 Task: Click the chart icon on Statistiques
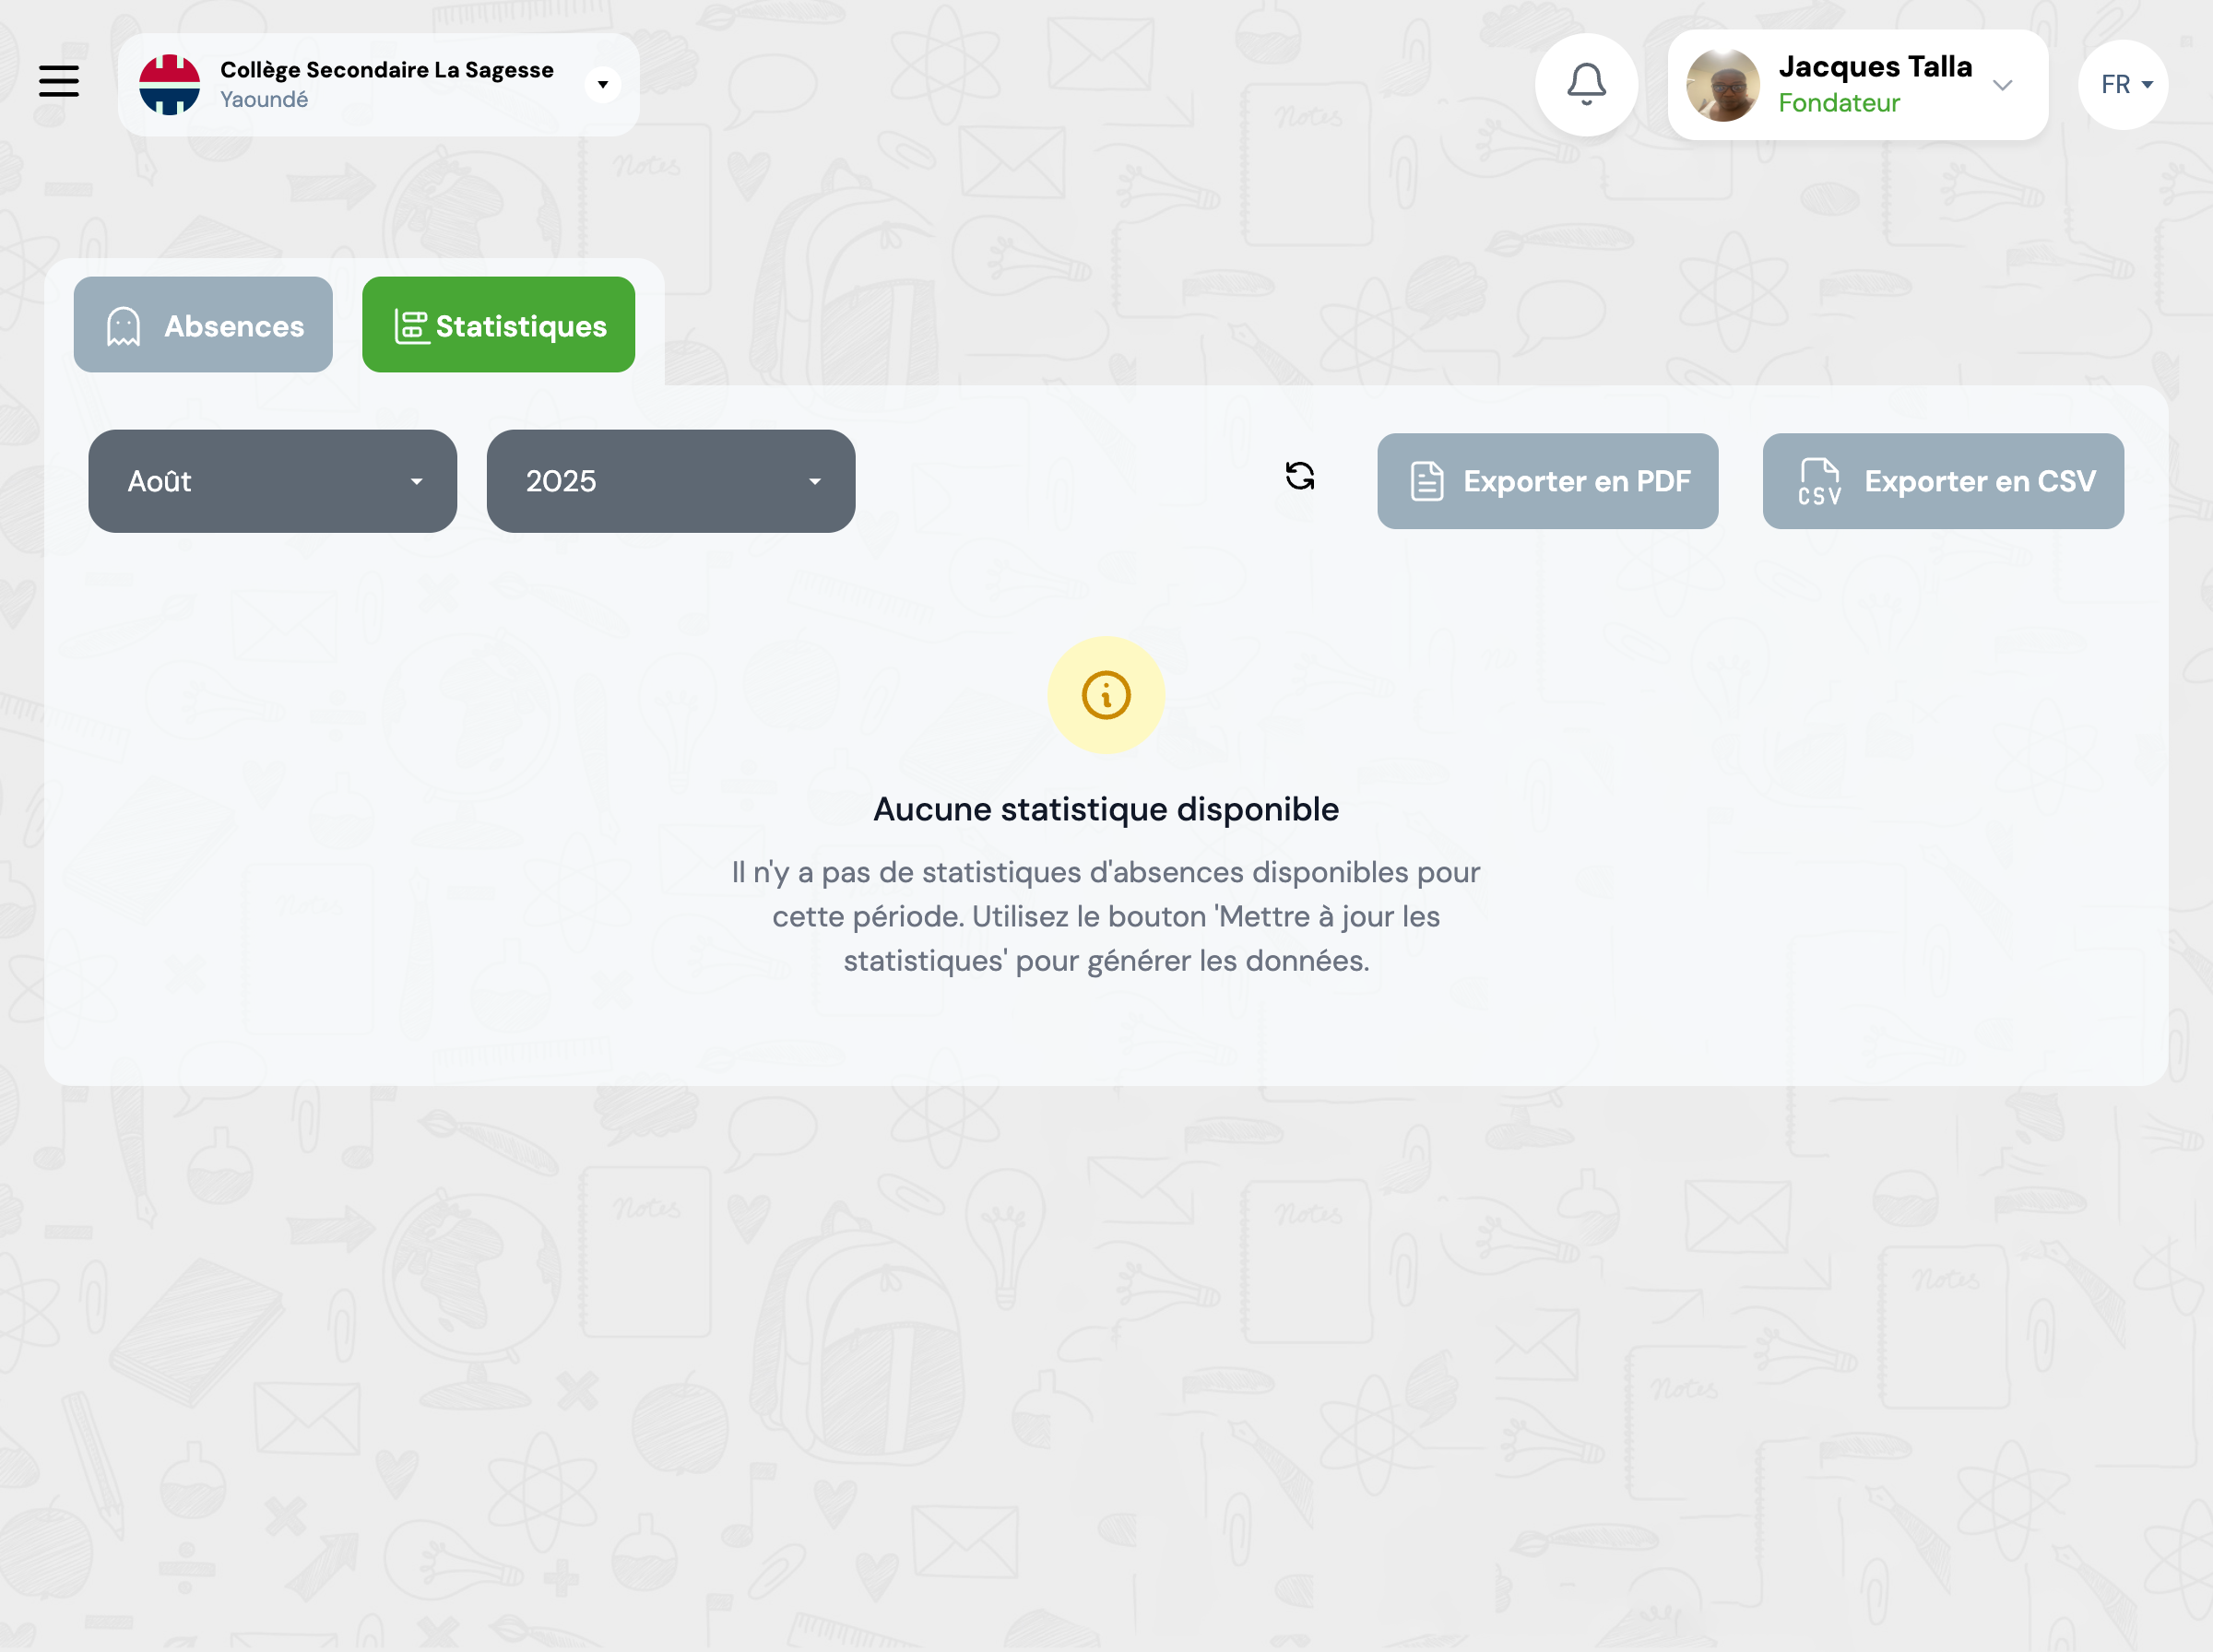tap(411, 326)
